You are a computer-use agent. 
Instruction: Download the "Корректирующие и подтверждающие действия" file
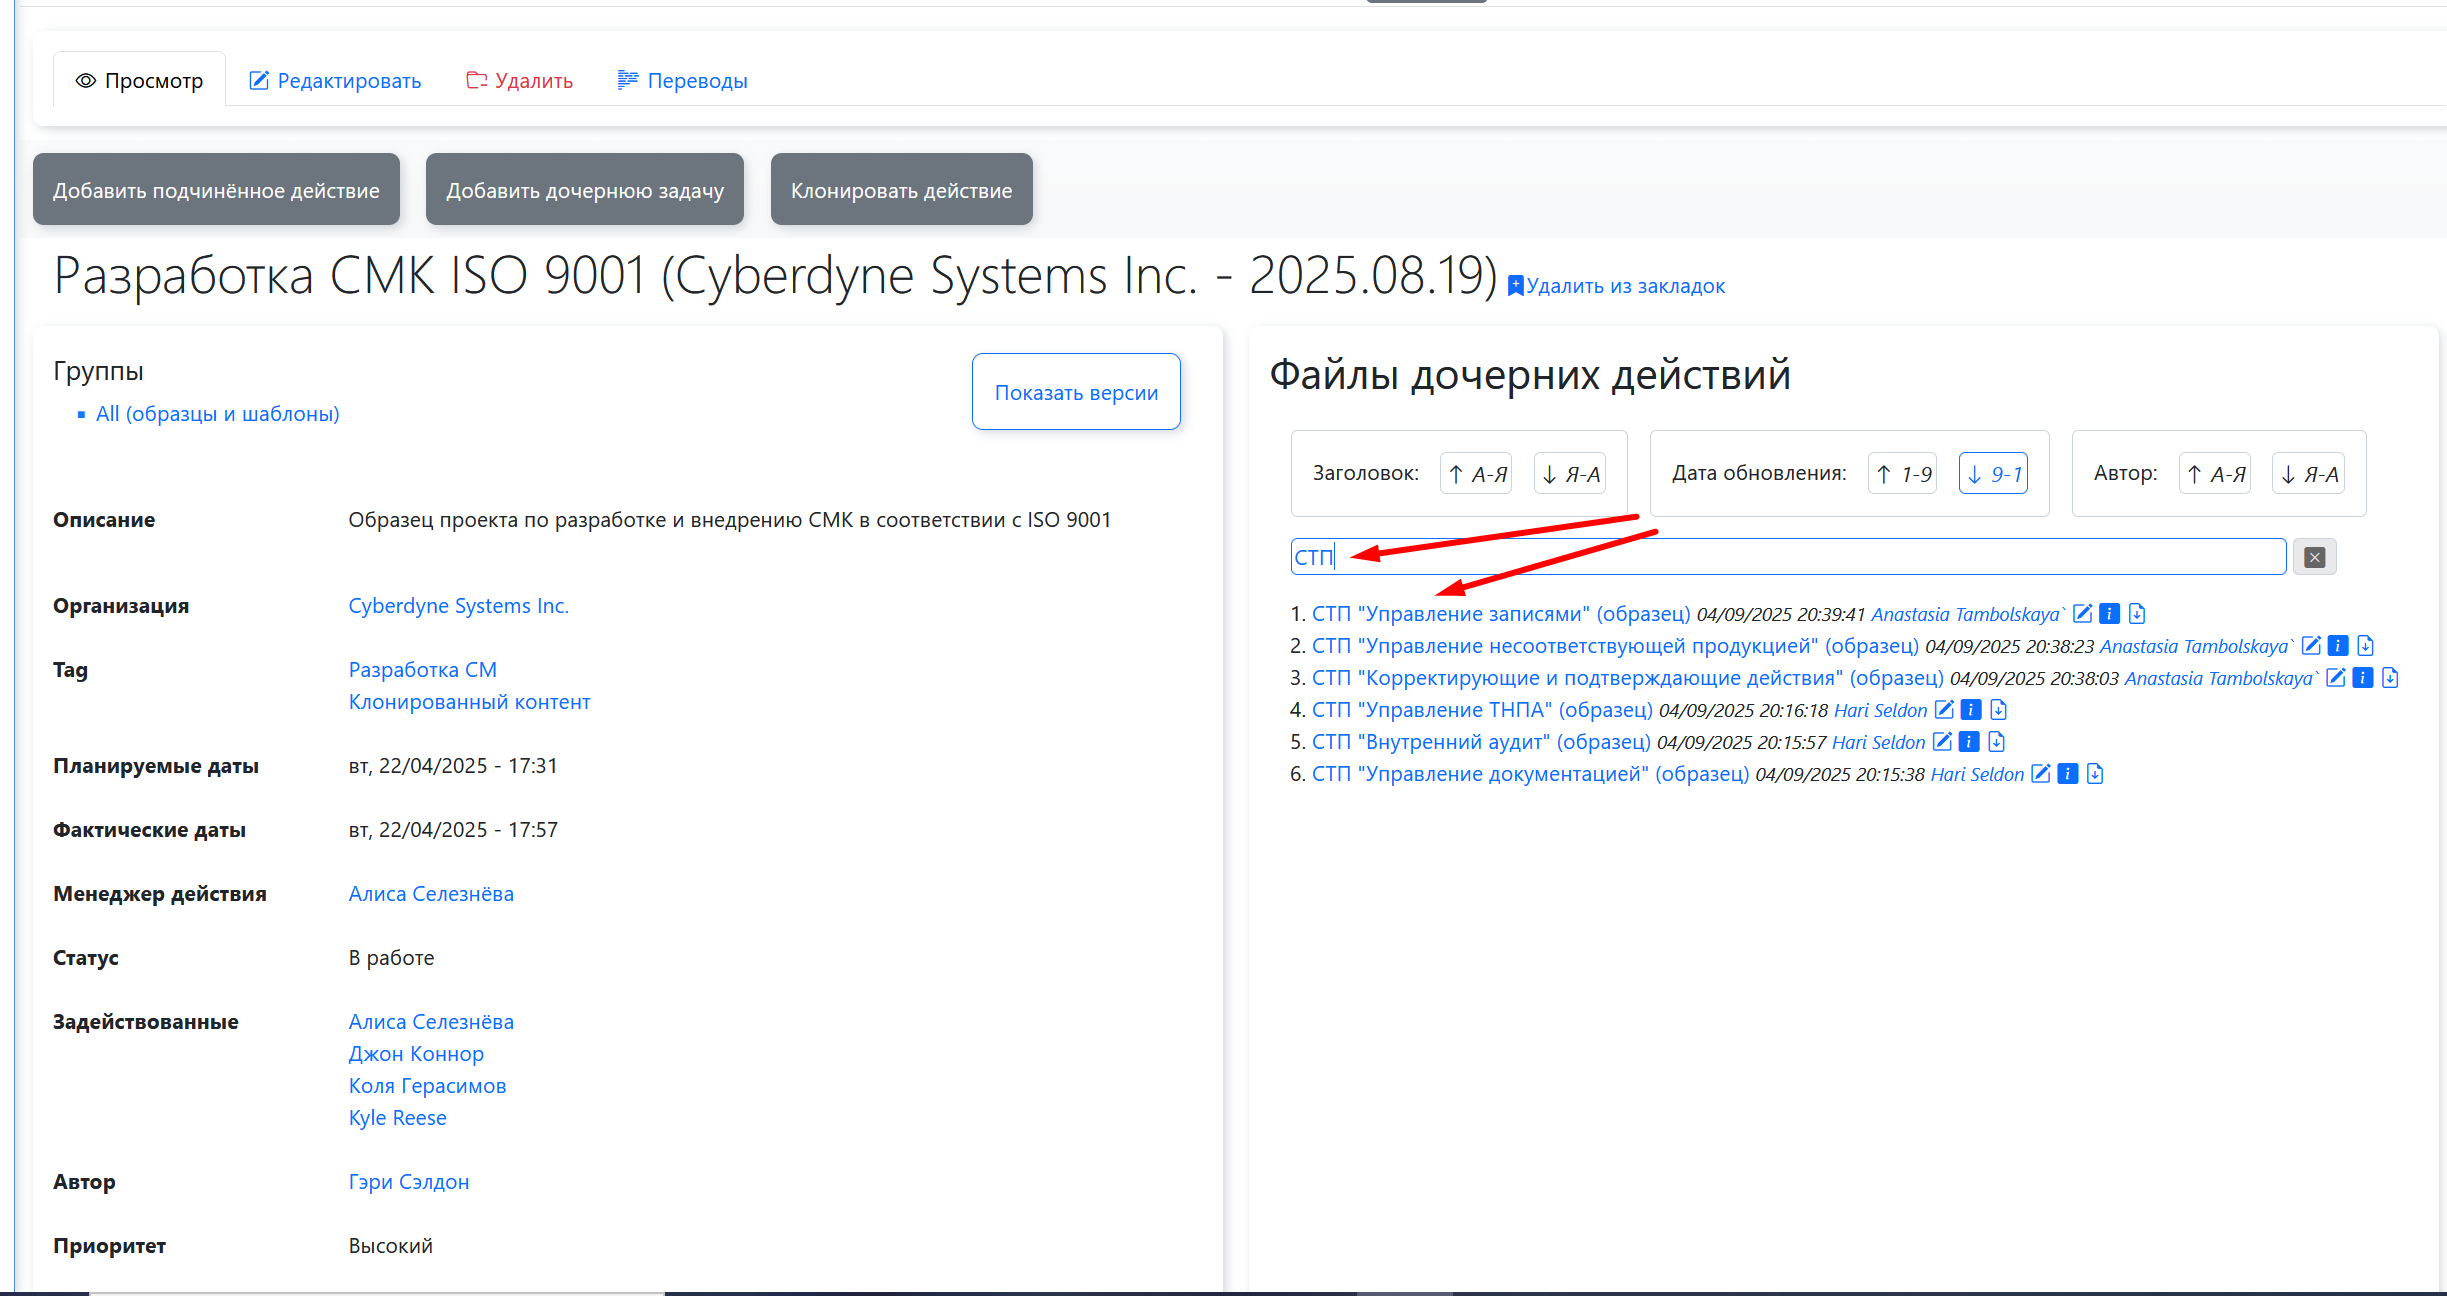click(2390, 678)
